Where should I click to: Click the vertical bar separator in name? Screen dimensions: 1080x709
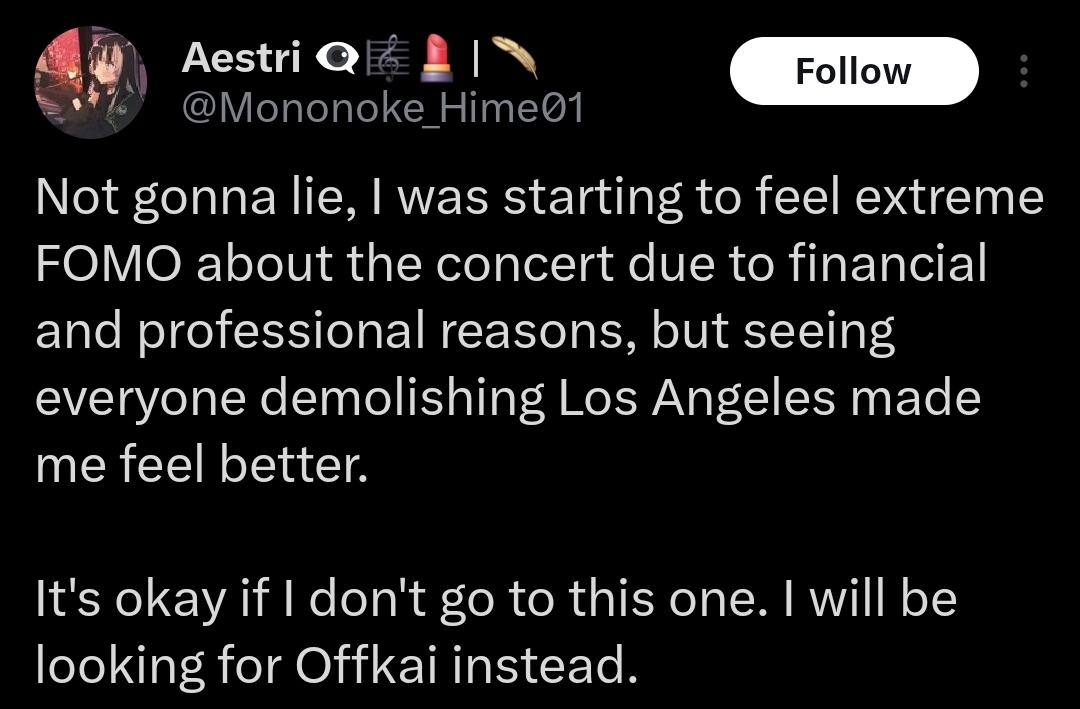point(476,62)
